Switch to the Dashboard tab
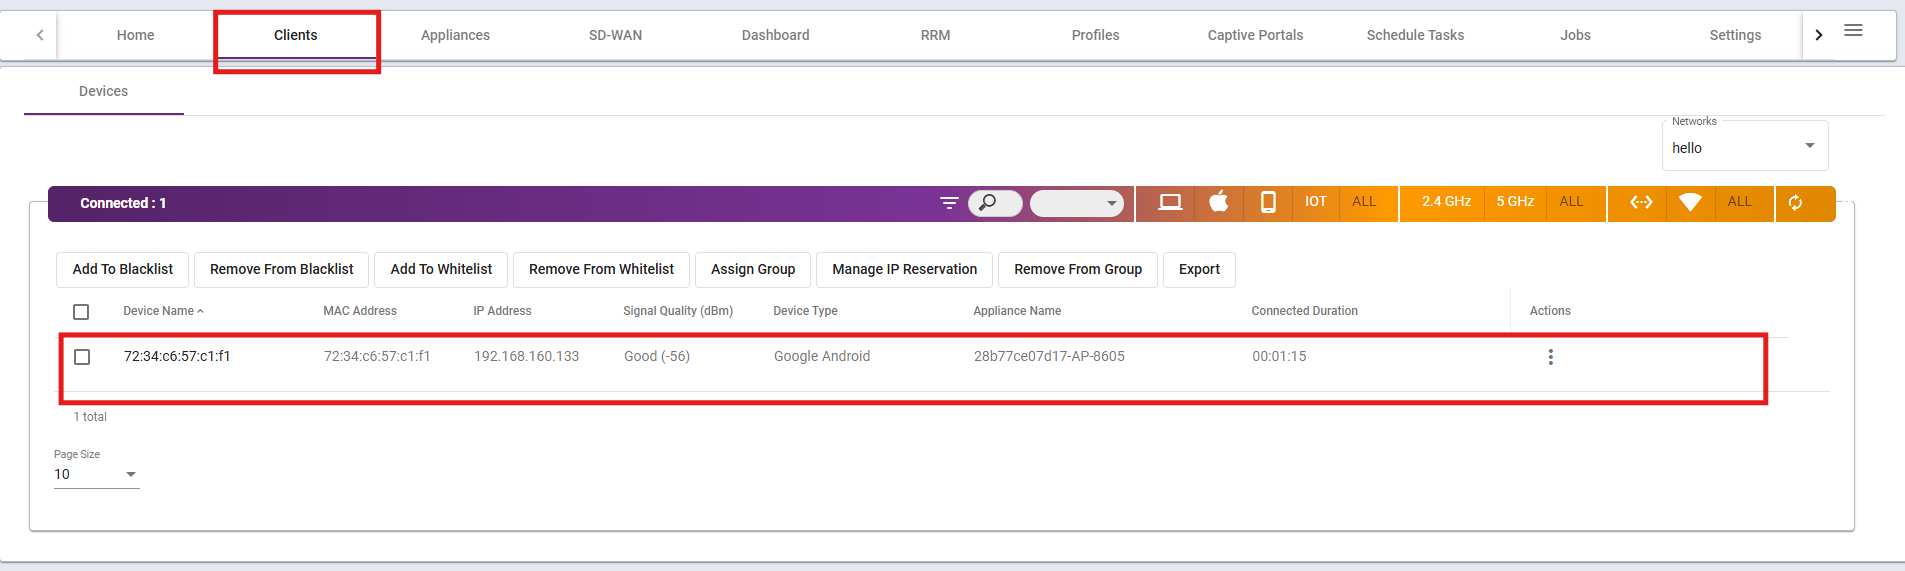1905x571 pixels. (x=775, y=35)
